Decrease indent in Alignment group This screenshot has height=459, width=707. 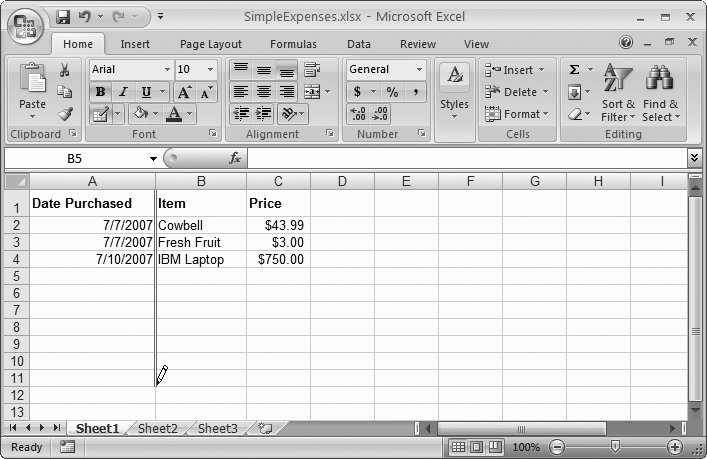coord(241,114)
